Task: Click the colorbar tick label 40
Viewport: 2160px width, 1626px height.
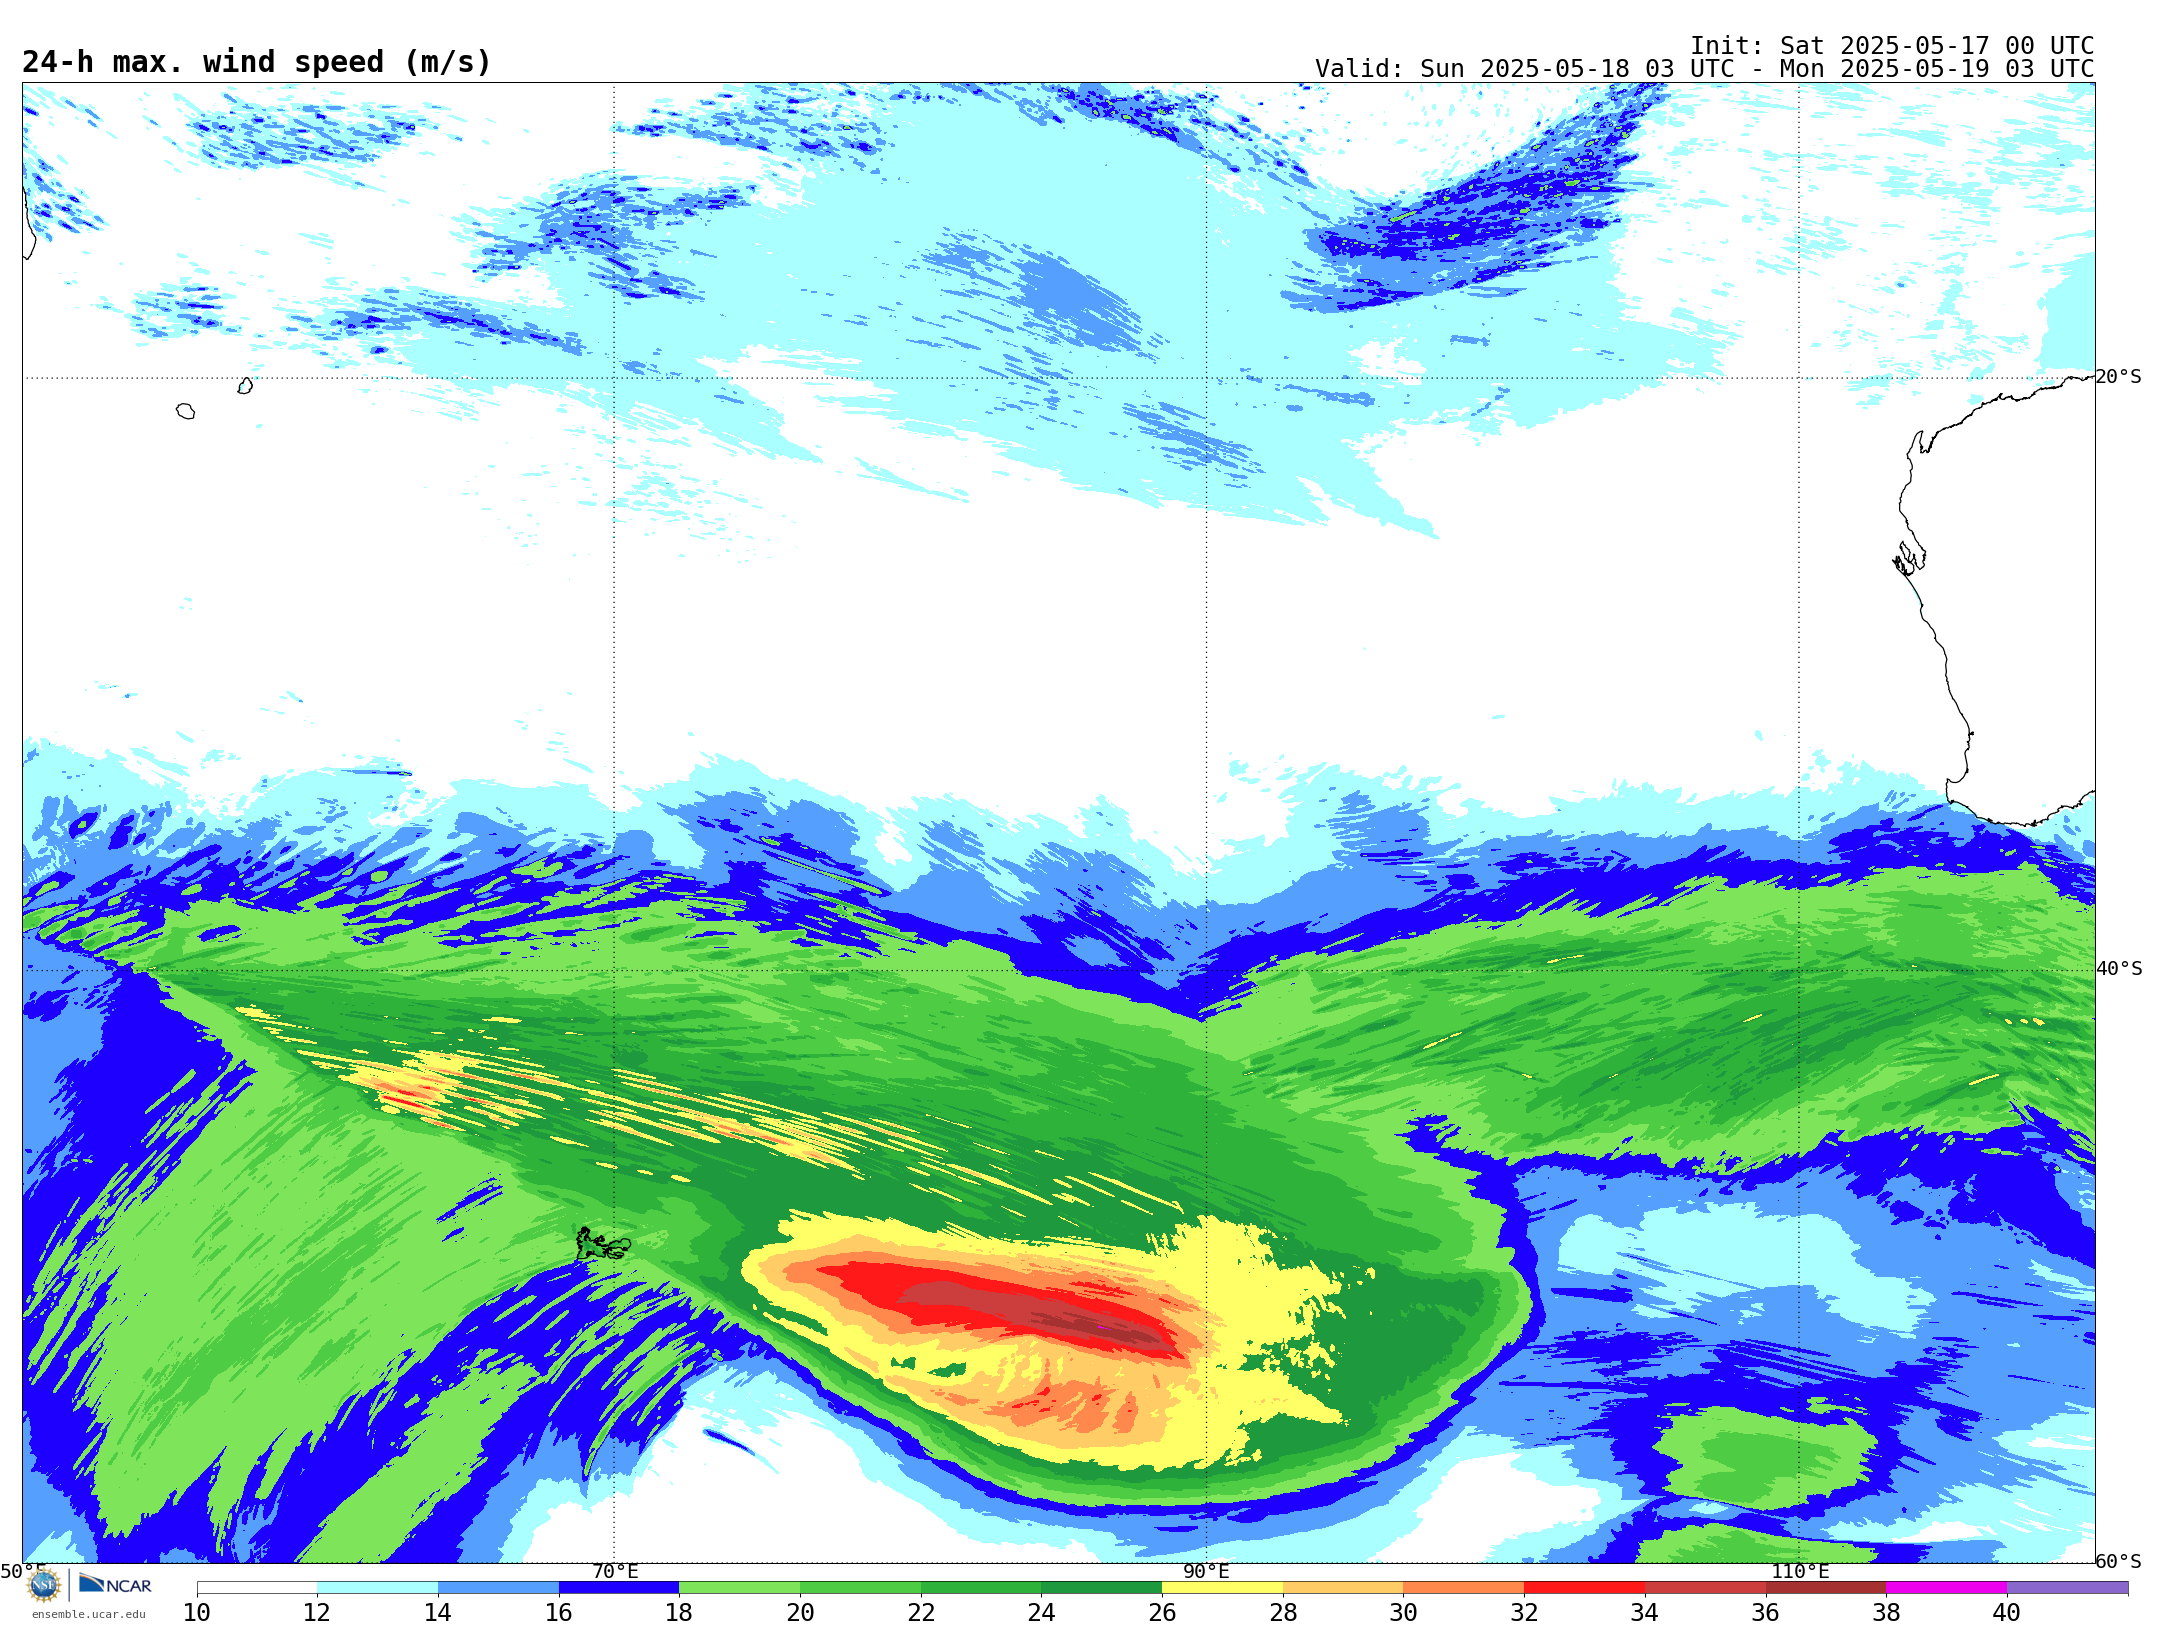Action: pos(2007,1612)
